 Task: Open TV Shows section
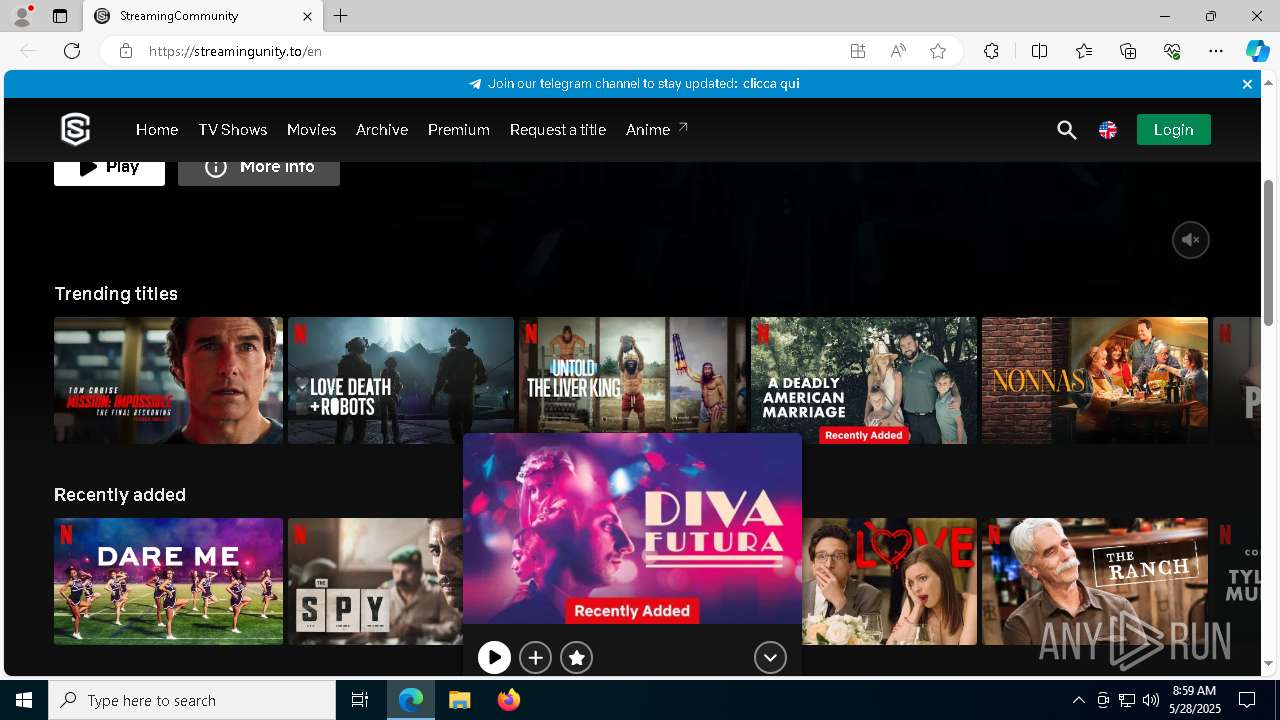click(232, 130)
